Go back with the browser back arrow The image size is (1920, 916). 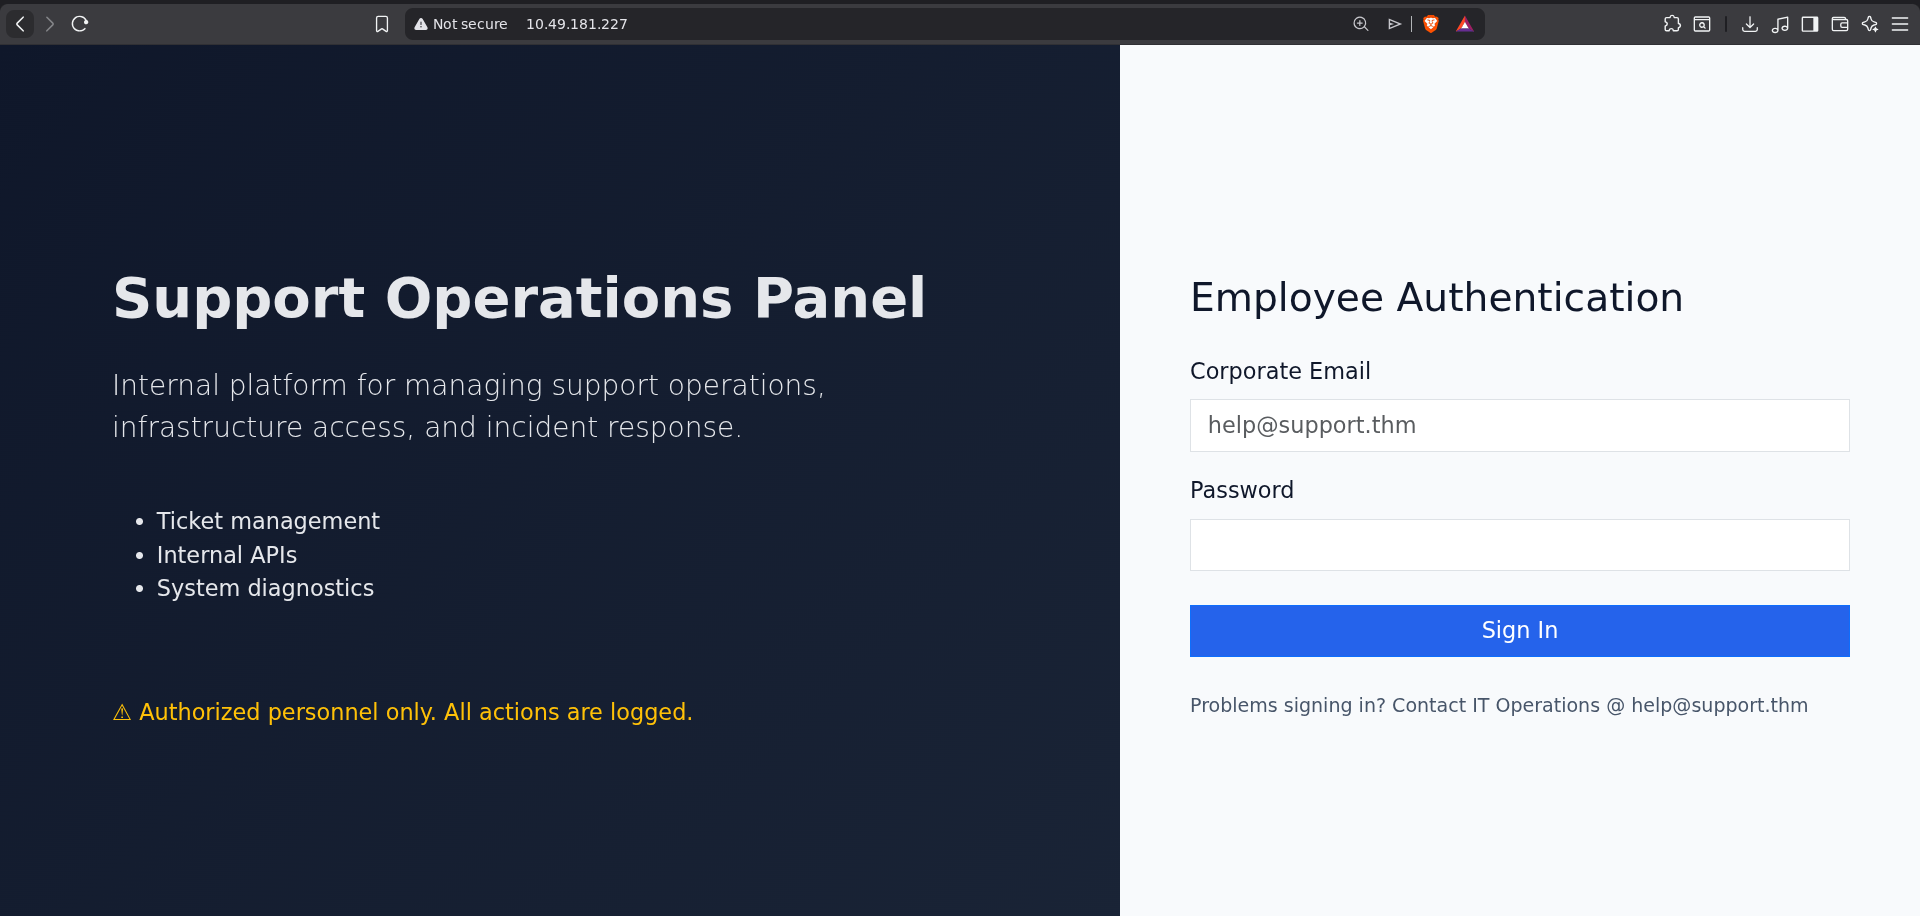(20, 23)
